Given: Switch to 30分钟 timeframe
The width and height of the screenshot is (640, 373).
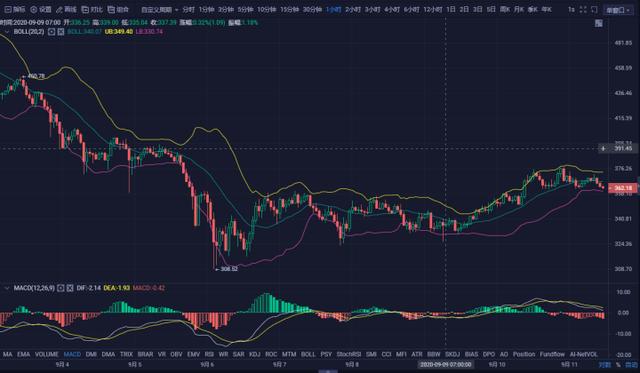Looking at the screenshot, I should point(313,9).
